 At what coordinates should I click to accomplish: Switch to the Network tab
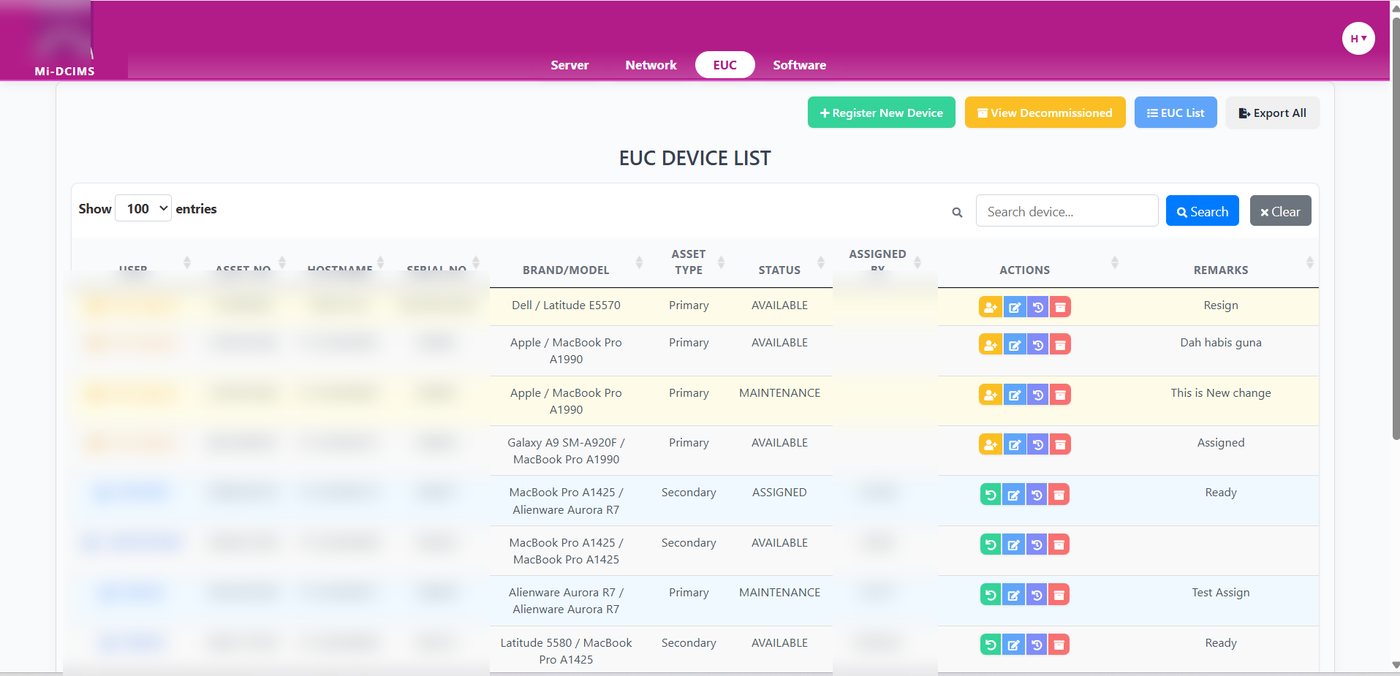[x=651, y=65]
